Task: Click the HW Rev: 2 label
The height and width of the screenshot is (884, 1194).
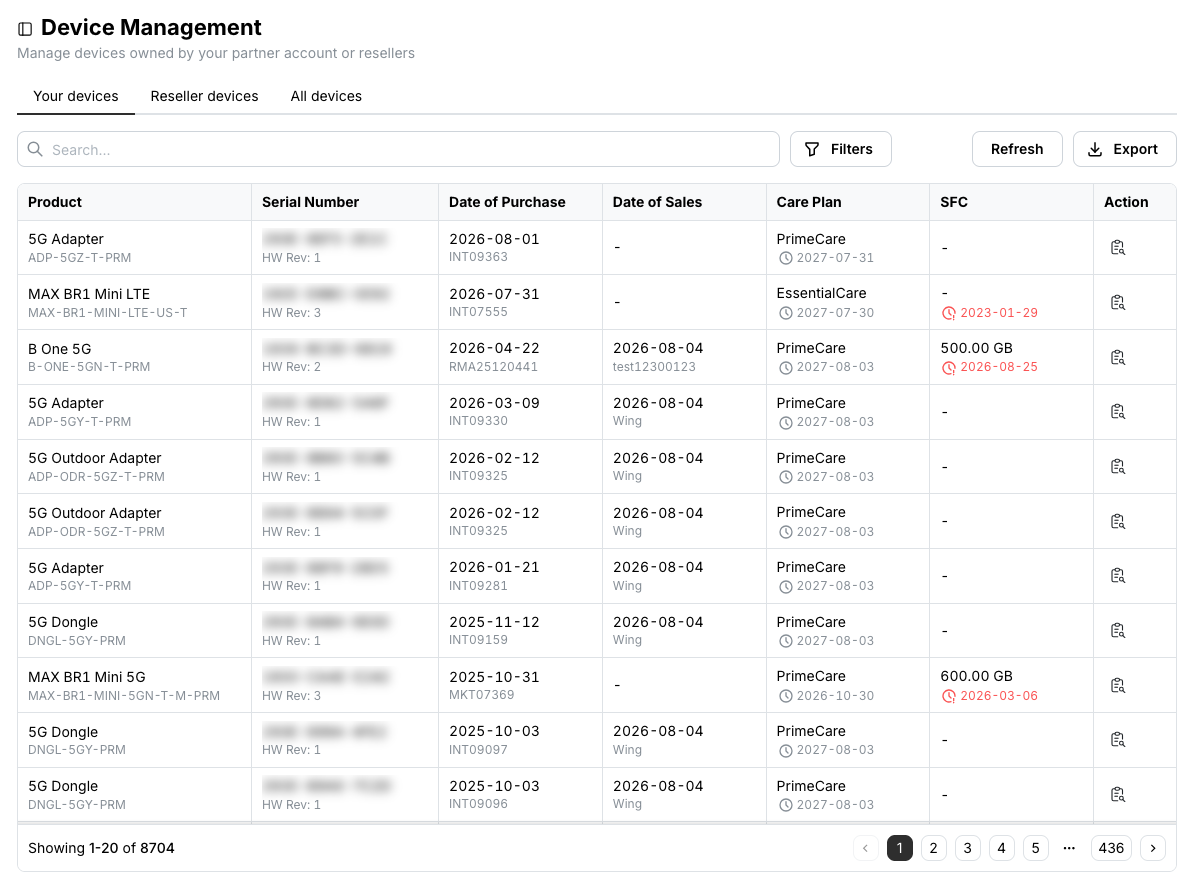Action: [x=292, y=367]
